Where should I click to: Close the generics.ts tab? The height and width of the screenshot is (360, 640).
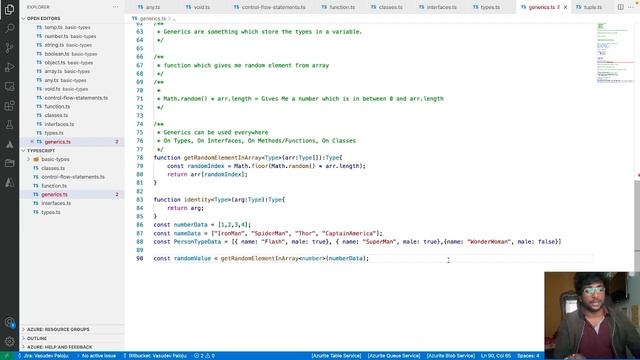click(x=565, y=7)
